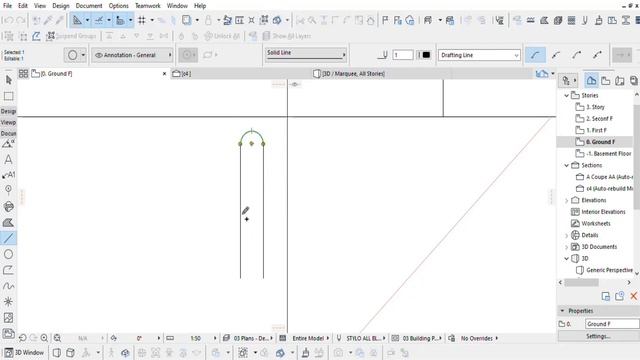
Task: Click the Fit in Window zoom icon
Action: pyautogui.click(x=58, y=338)
